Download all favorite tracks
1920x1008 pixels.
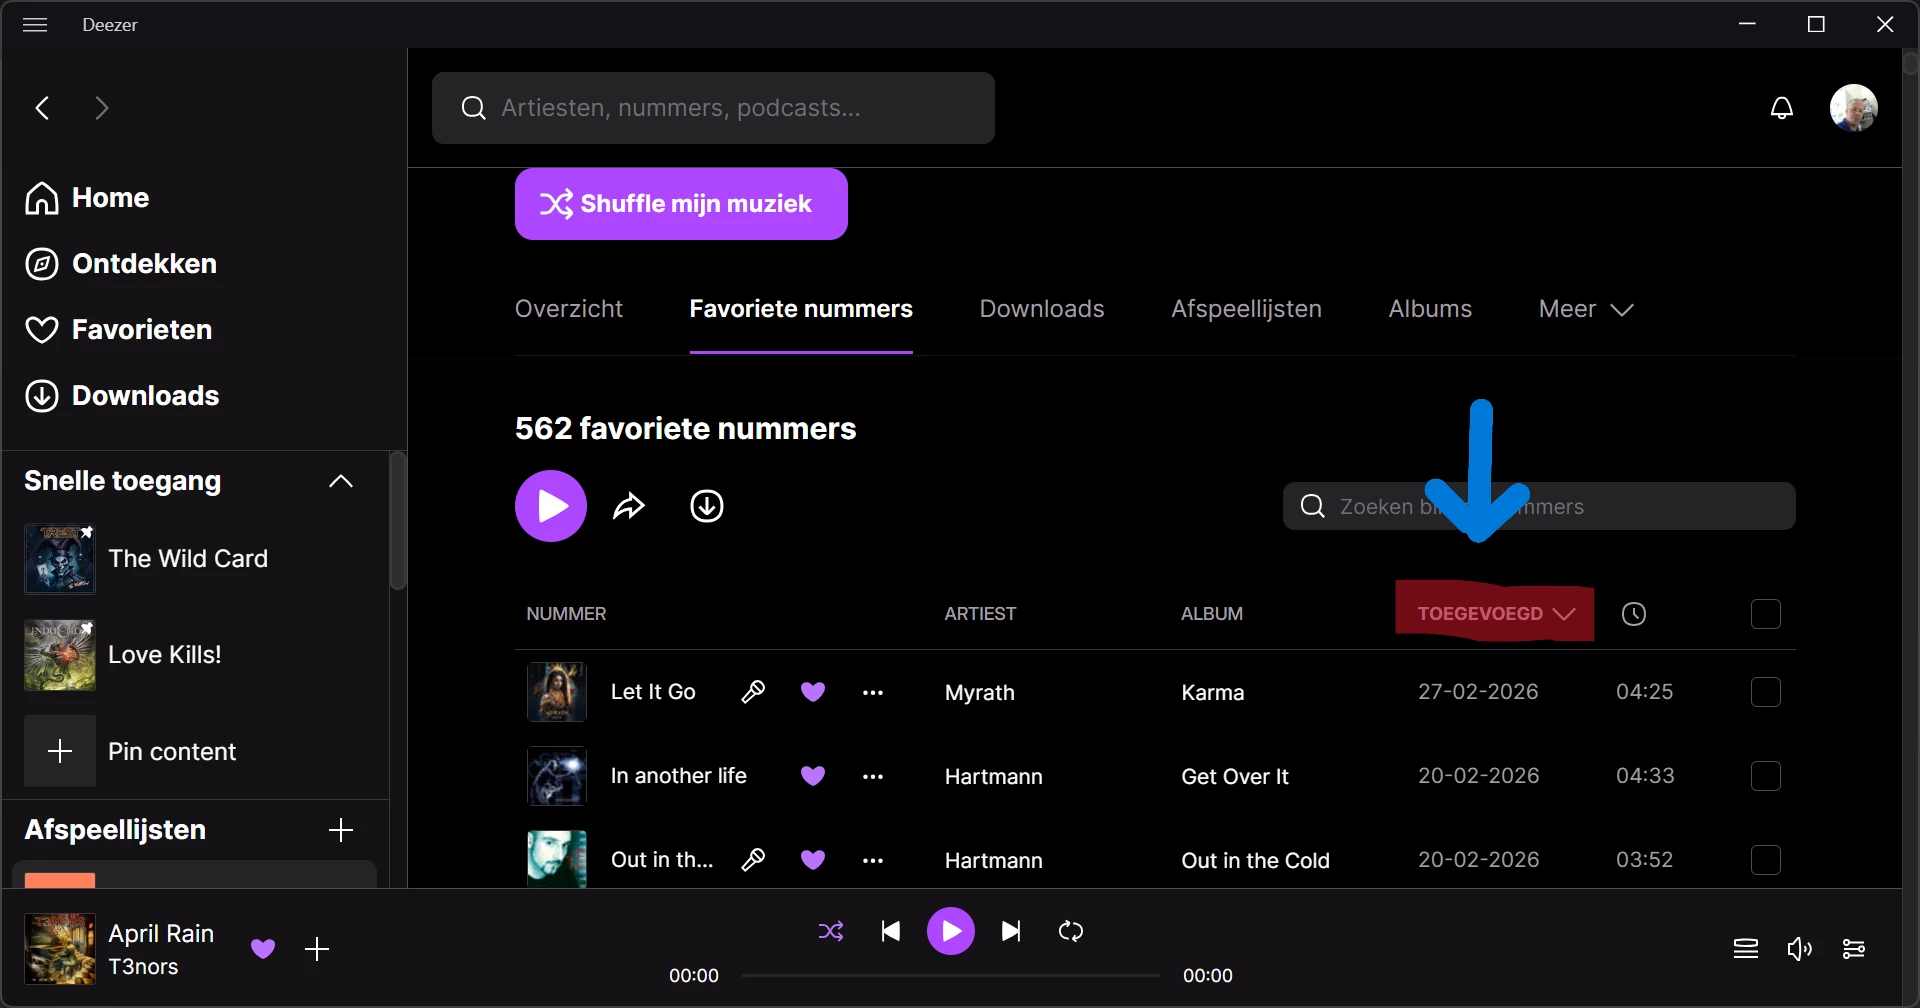(x=707, y=506)
